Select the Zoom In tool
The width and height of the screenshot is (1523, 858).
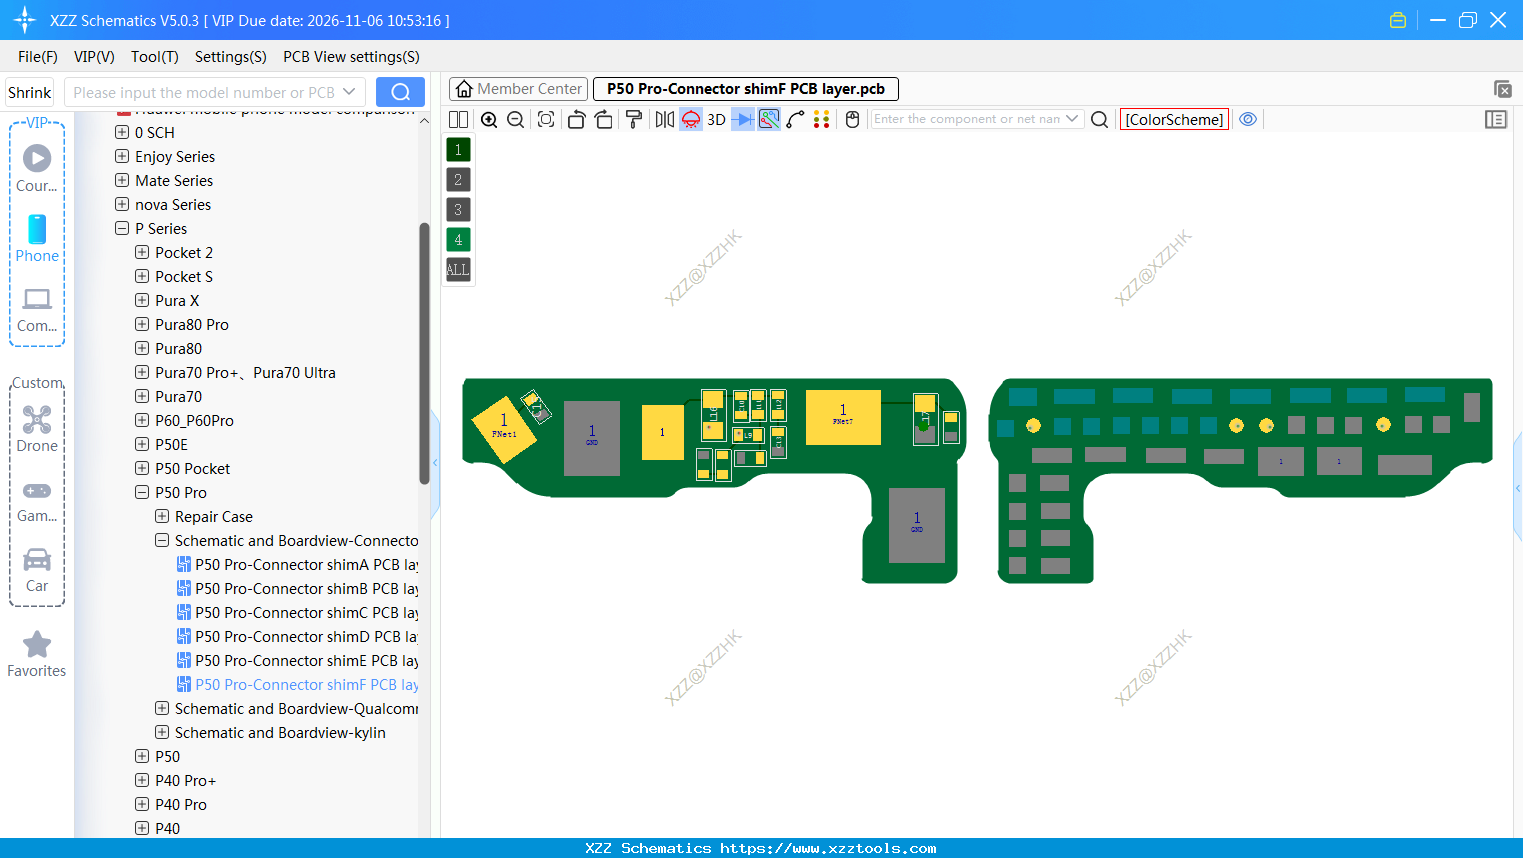[489, 119]
